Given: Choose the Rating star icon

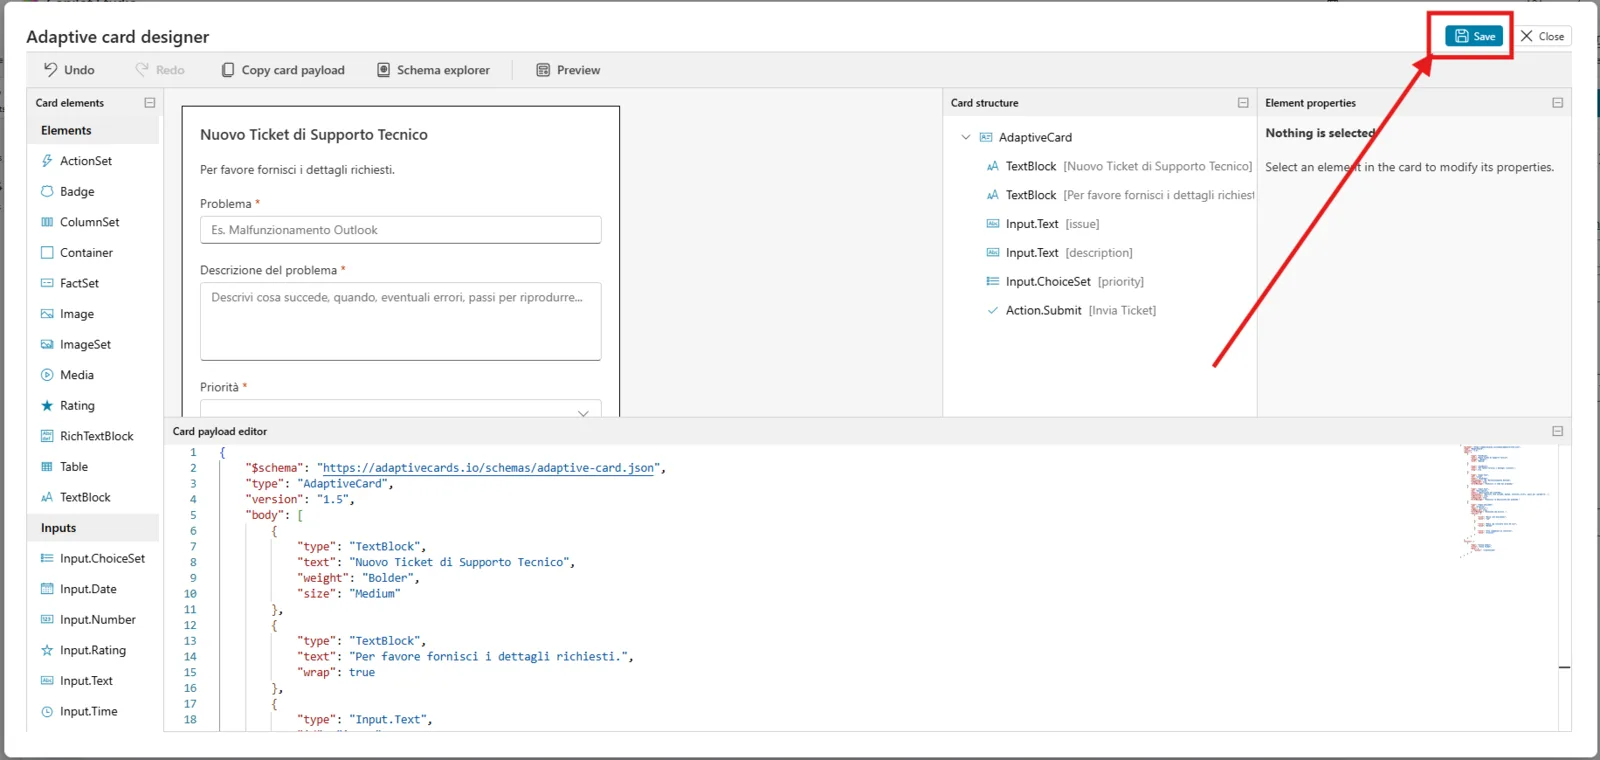Looking at the screenshot, I should point(47,406).
